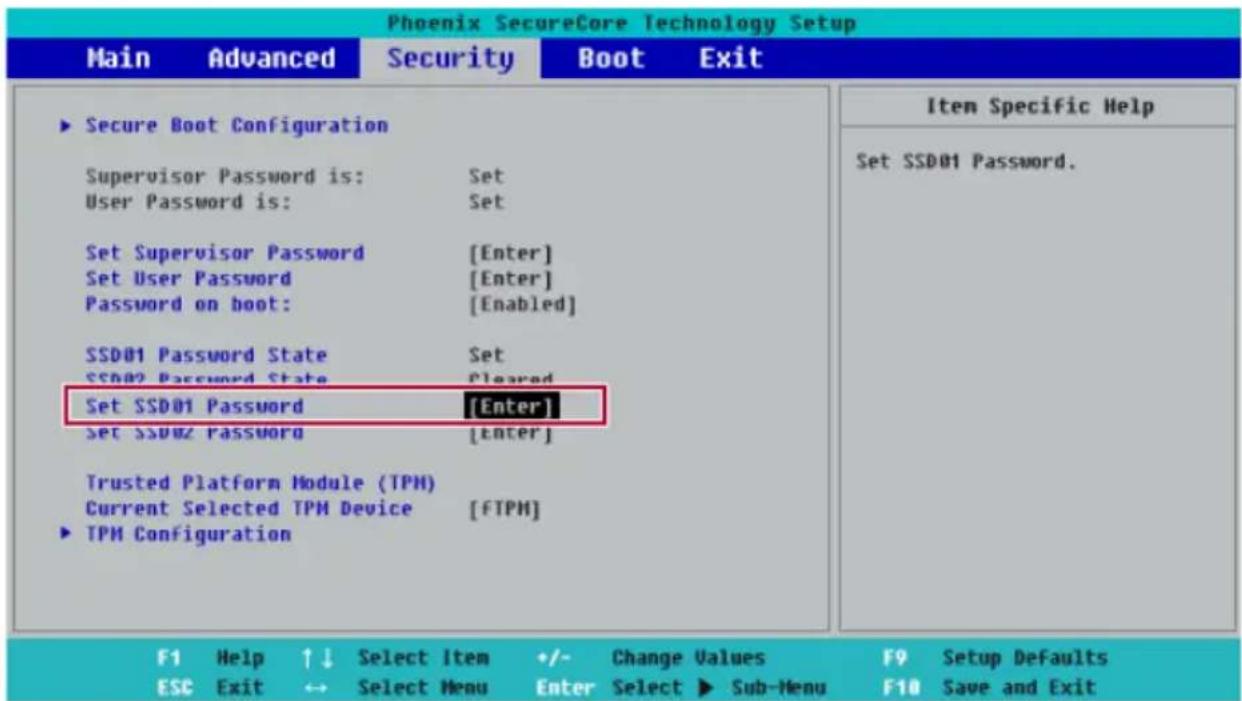This screenshot has width=1242, height=701.
Task: Click Enter Select Sub-Menu hint
Action: [681, 688]
